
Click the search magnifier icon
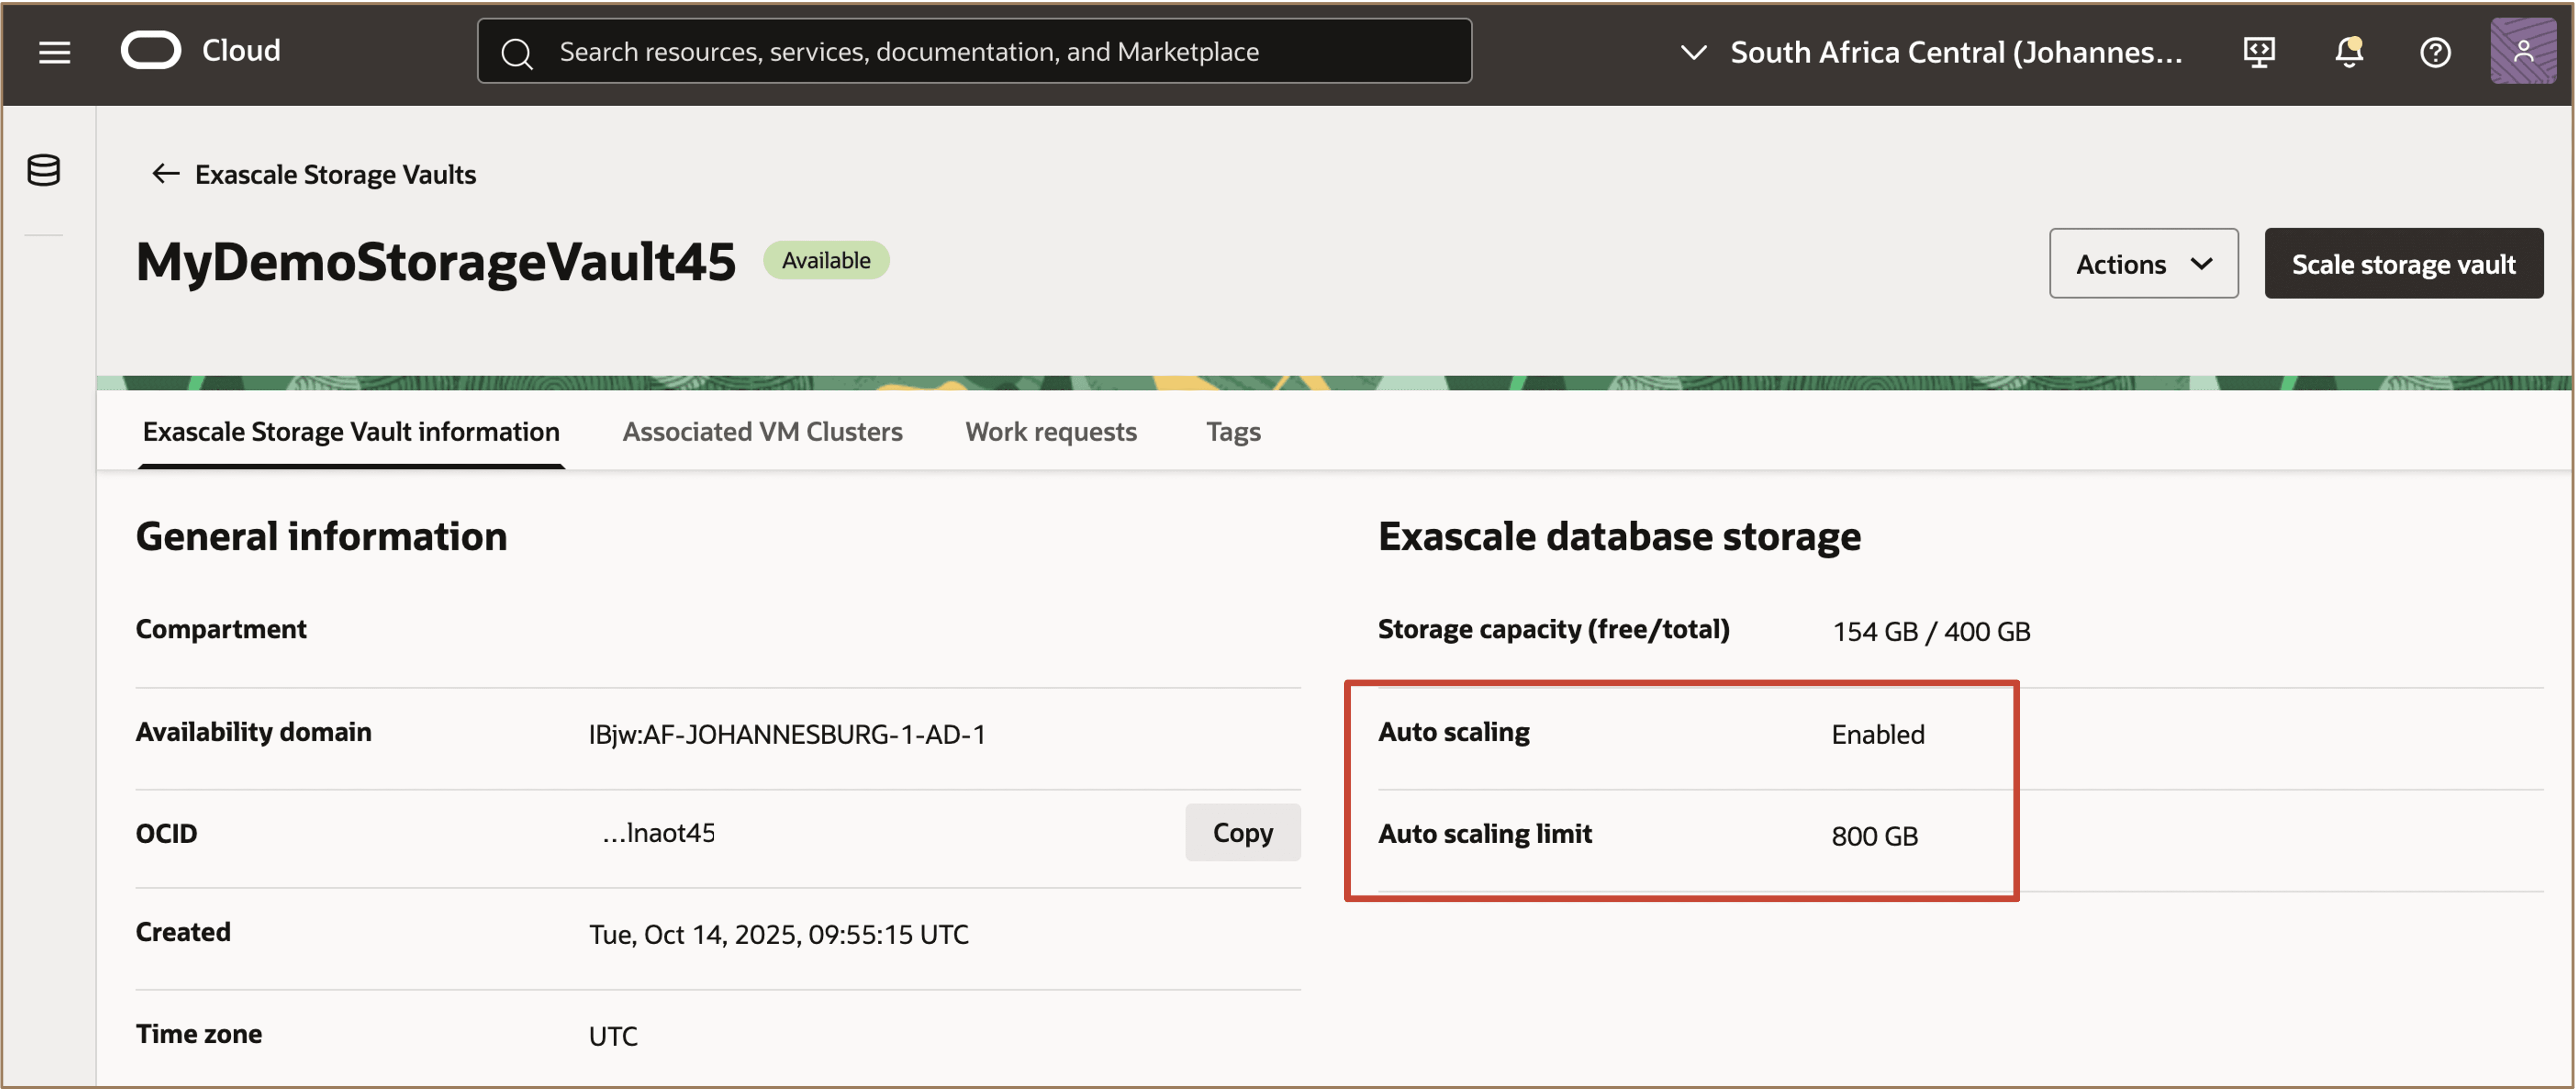click(x=517, y=51)
